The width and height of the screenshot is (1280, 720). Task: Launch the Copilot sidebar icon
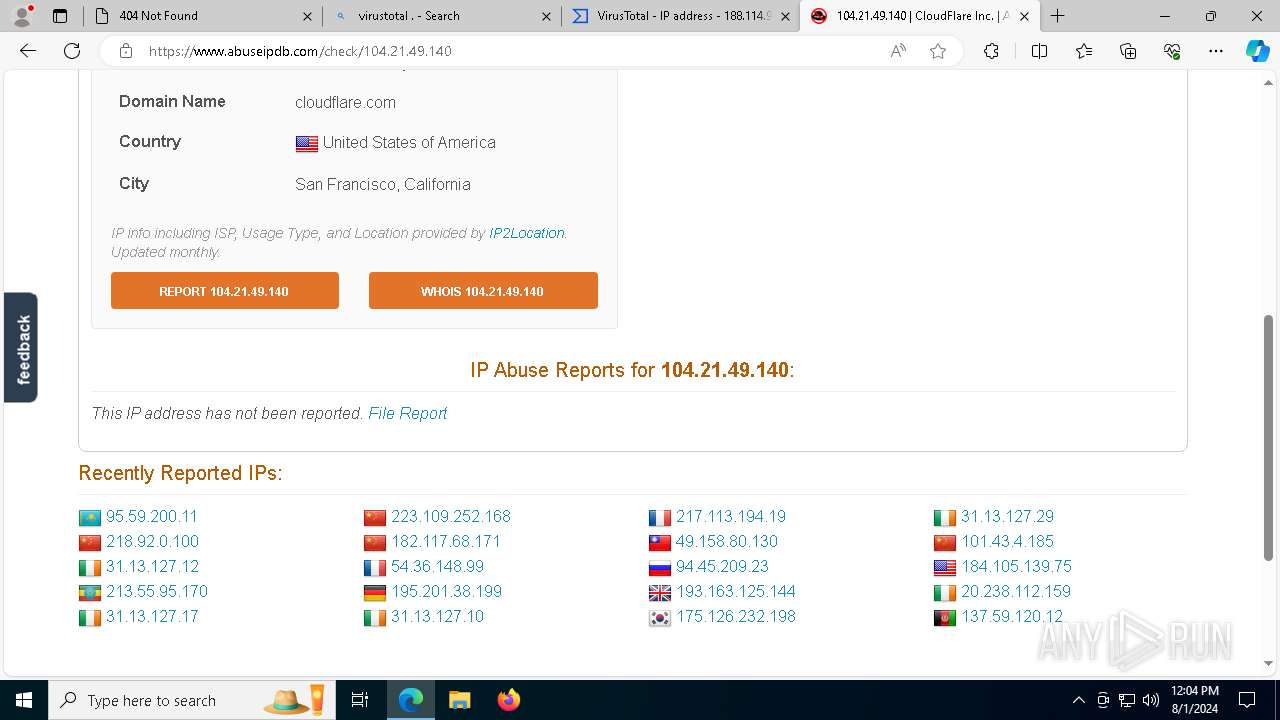pos(1257,51)
